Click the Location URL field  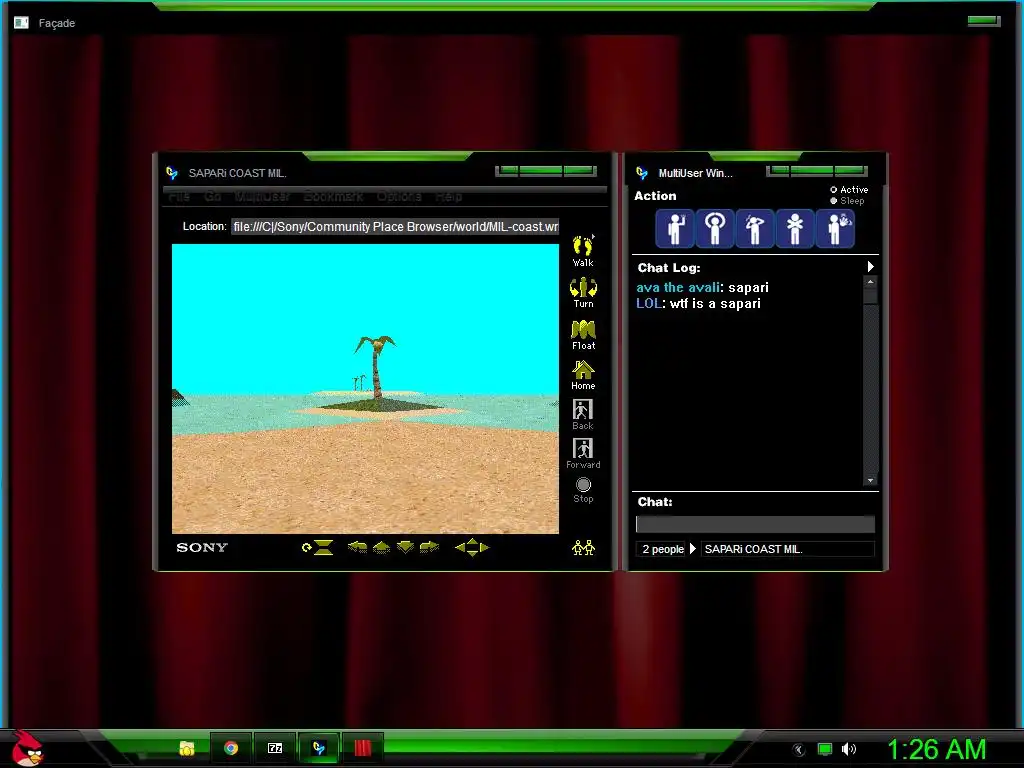[x=395, y=227]
